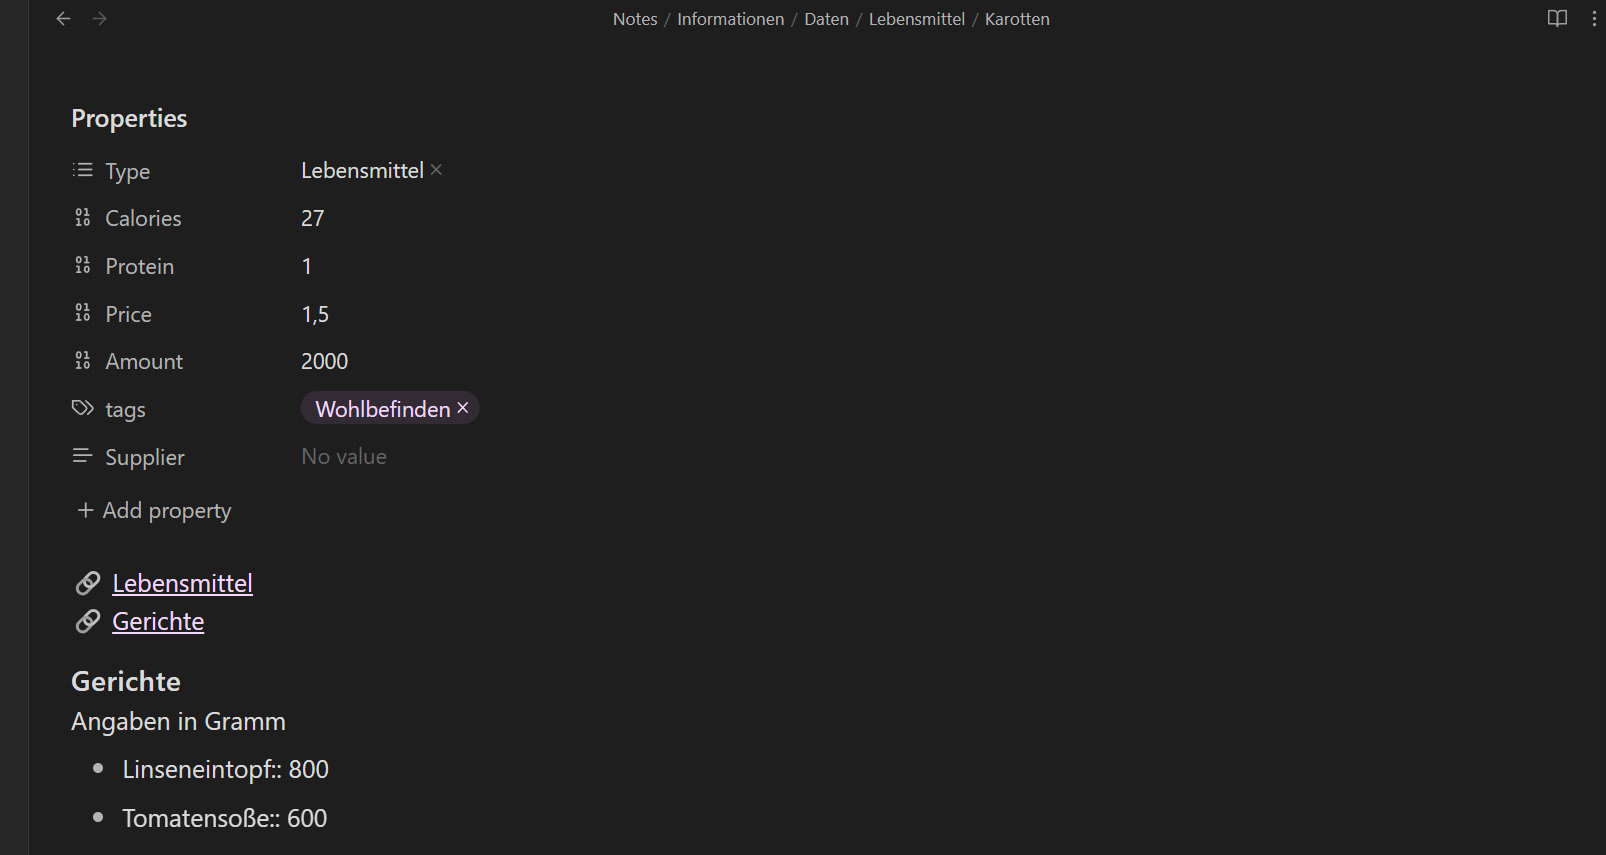Collapse the Properties heading
1606x855 pixels.
pyautogui.click(x=129, y=119)
